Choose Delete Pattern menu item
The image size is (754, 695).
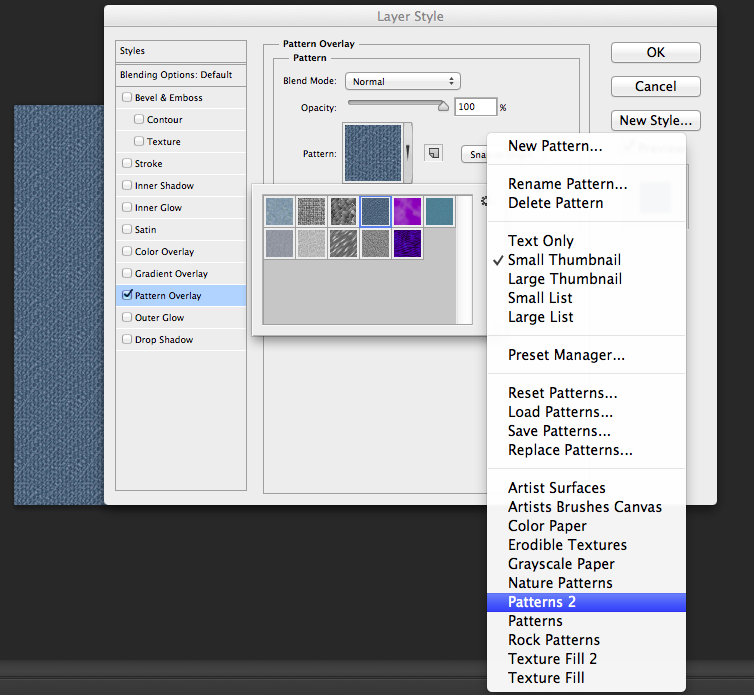586,203
